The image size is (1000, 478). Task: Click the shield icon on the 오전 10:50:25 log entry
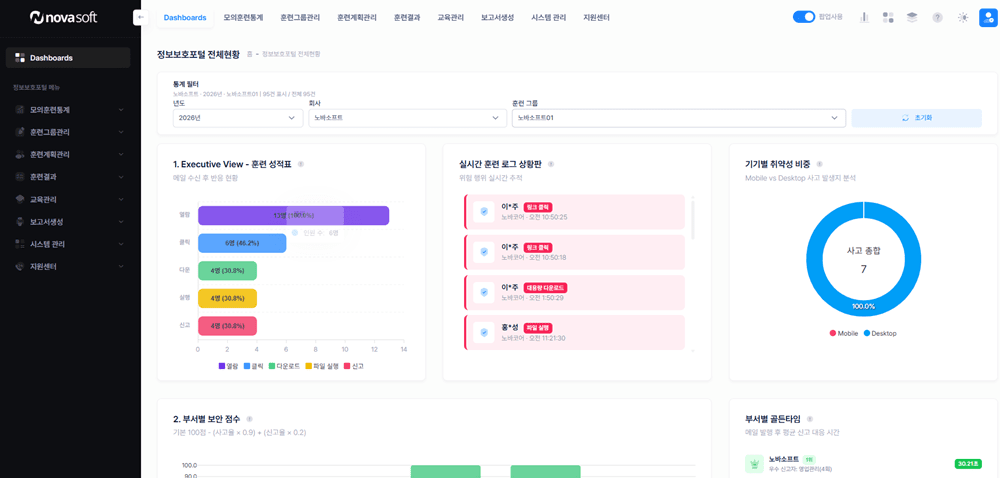click(x=484, y=212)
